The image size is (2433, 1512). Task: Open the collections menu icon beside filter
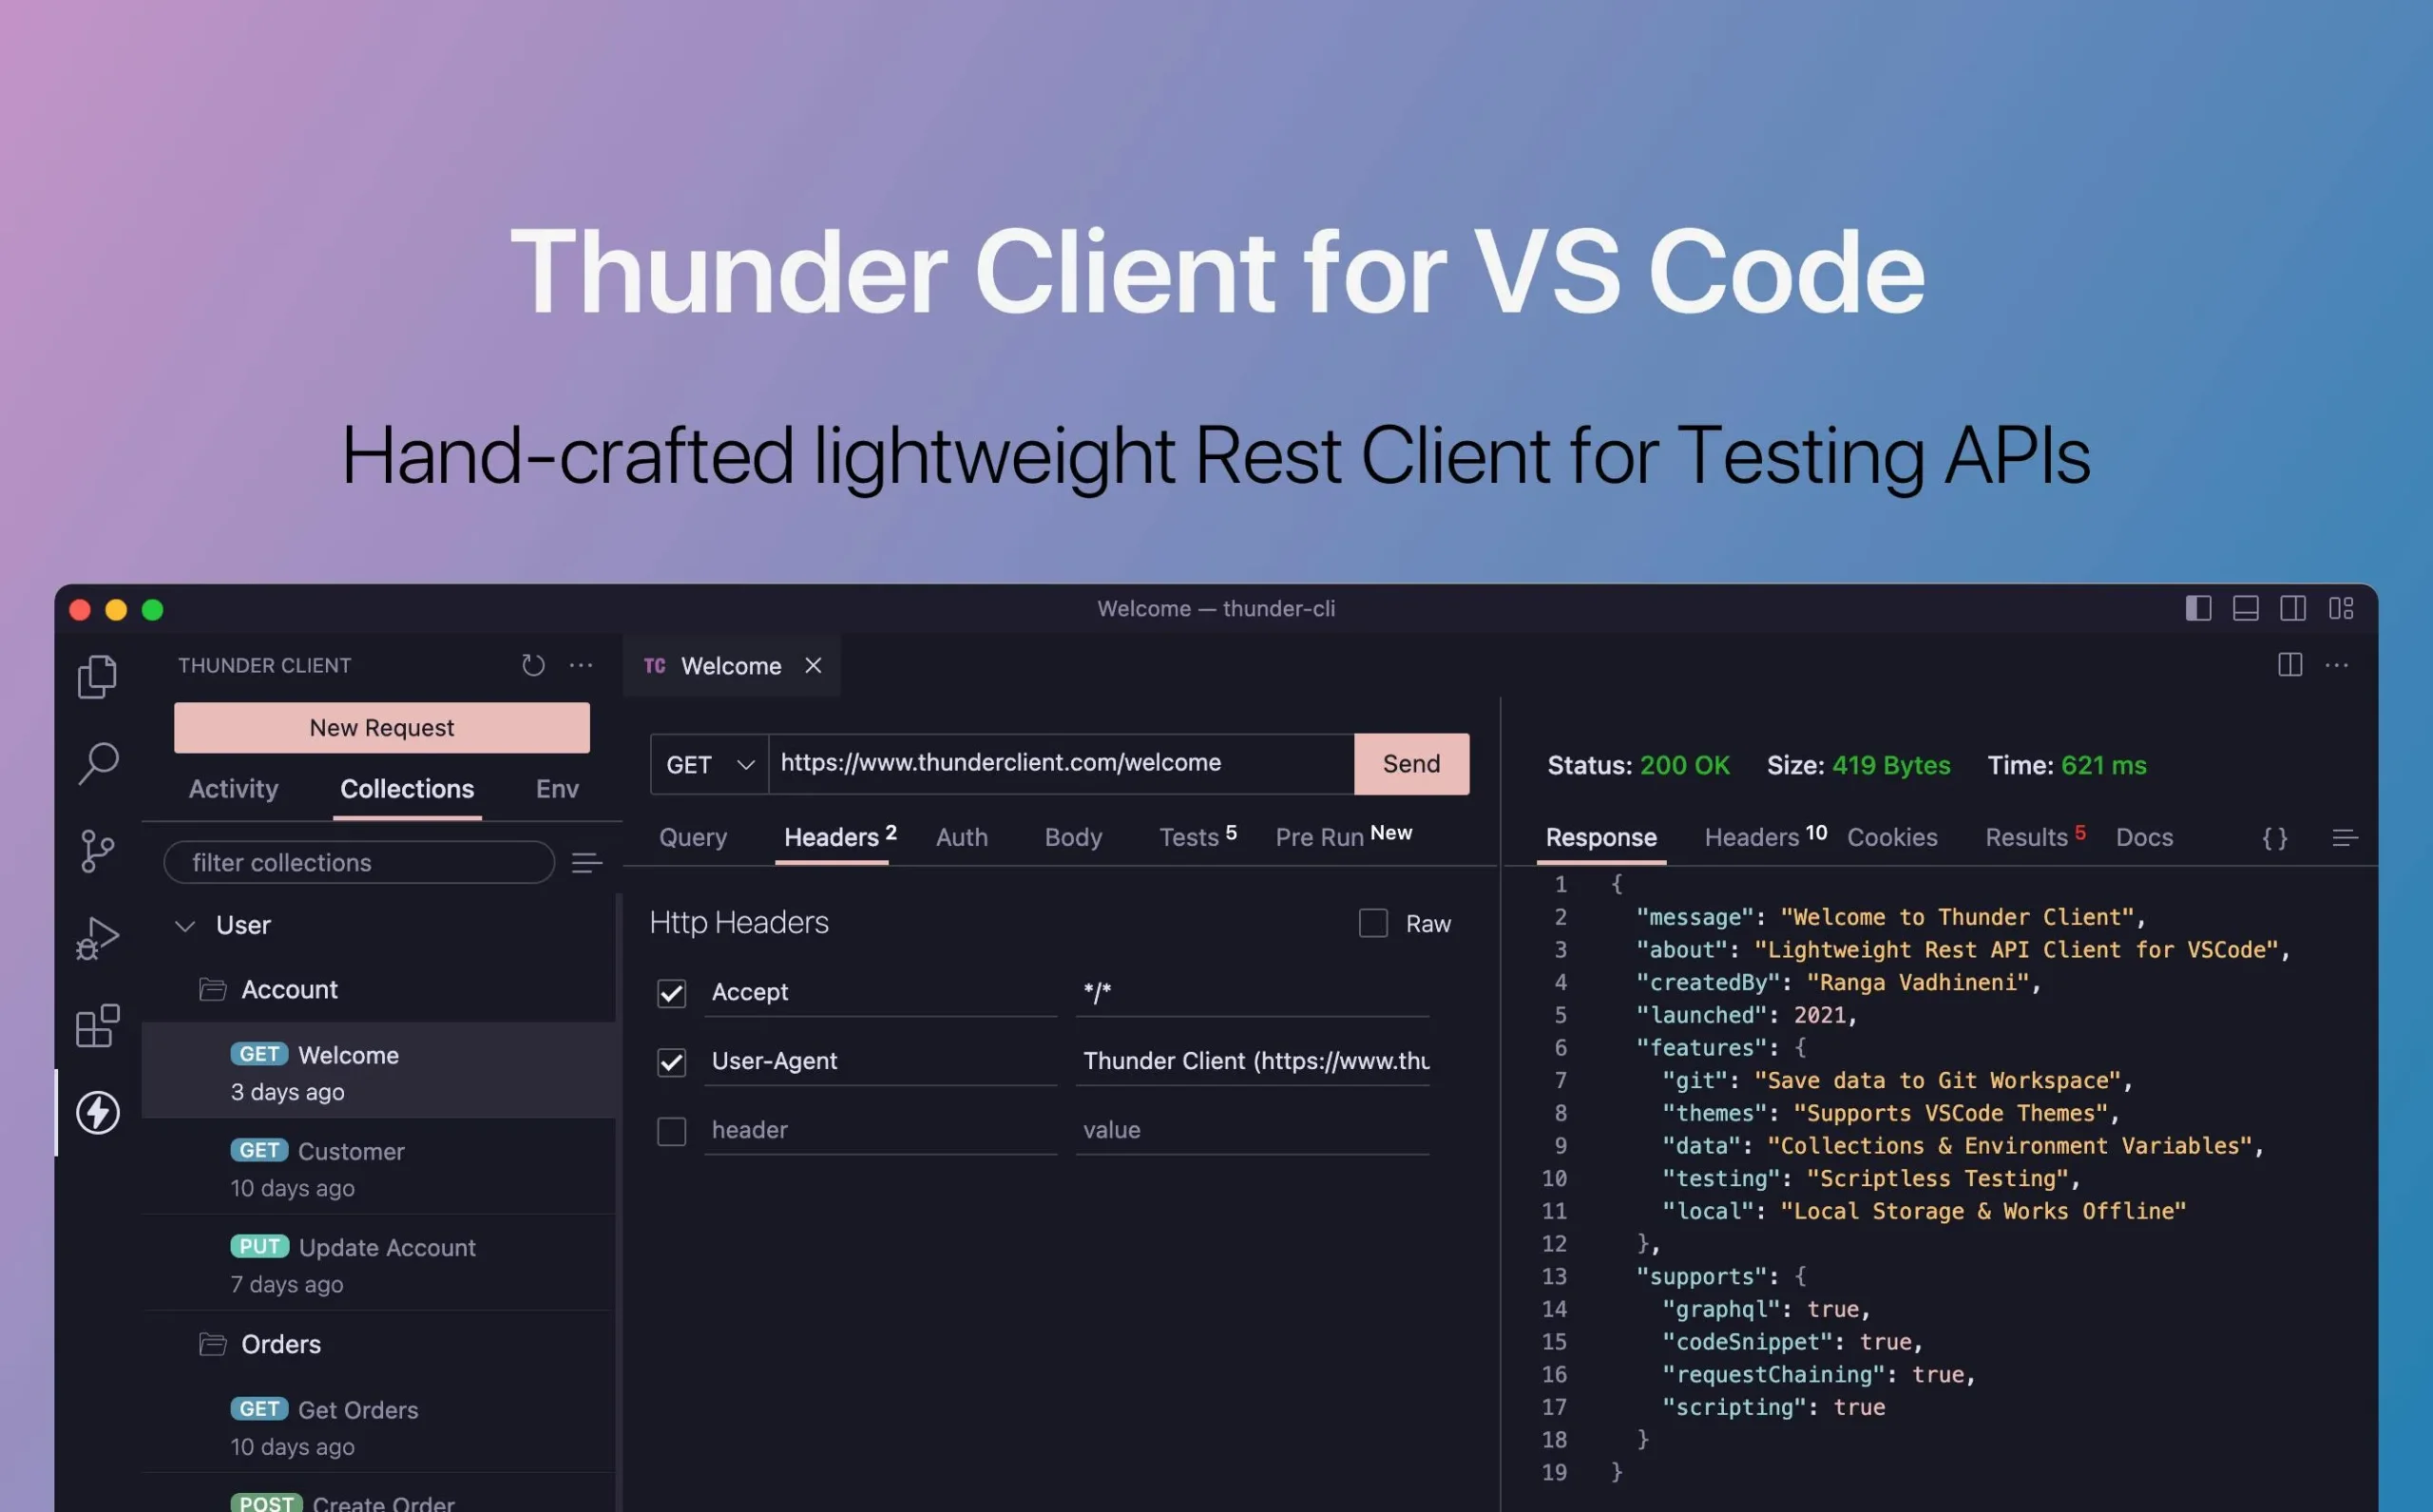587,863
